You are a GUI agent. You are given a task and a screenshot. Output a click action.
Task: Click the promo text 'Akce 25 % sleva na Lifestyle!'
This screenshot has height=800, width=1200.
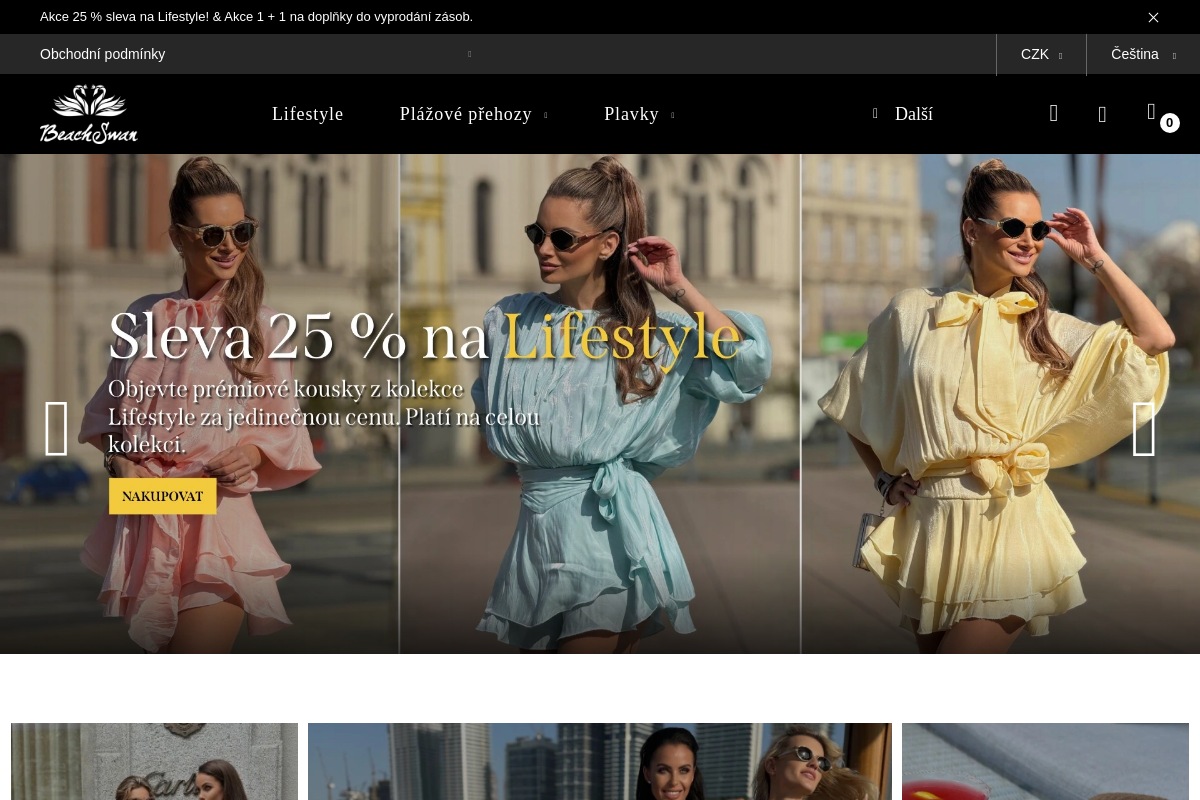(x=125, y=17)
